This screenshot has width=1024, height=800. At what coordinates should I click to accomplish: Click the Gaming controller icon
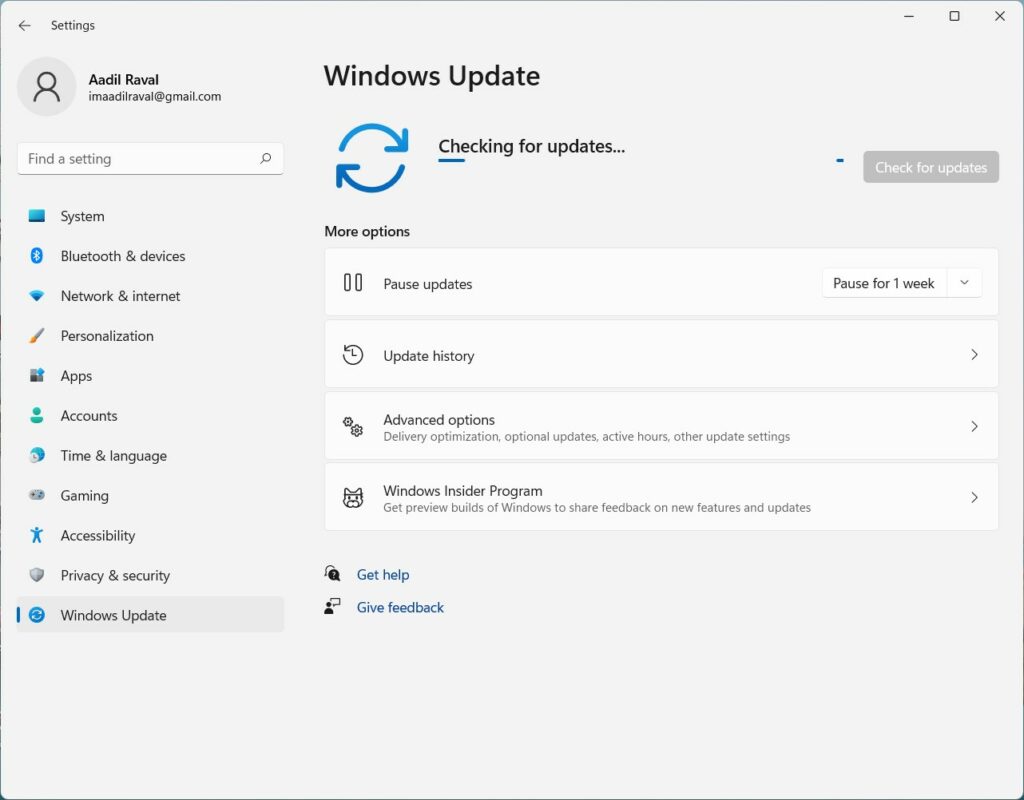35,496
